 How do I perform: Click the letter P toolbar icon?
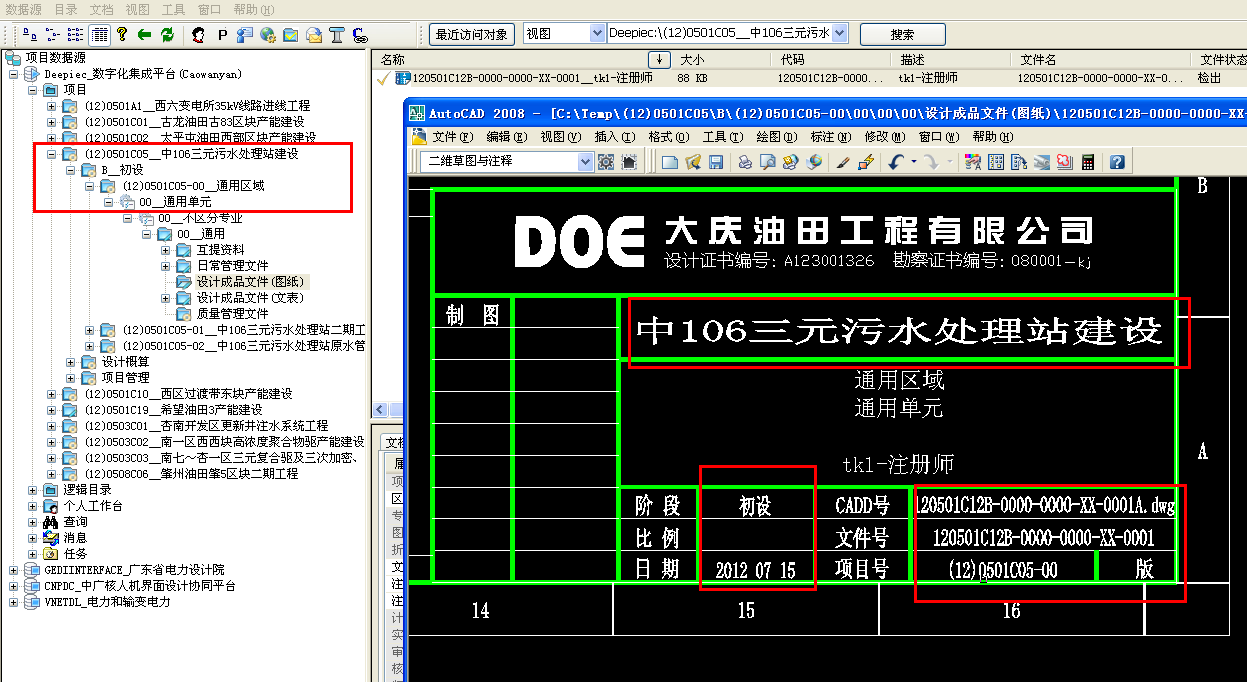(x=222, y=35)
